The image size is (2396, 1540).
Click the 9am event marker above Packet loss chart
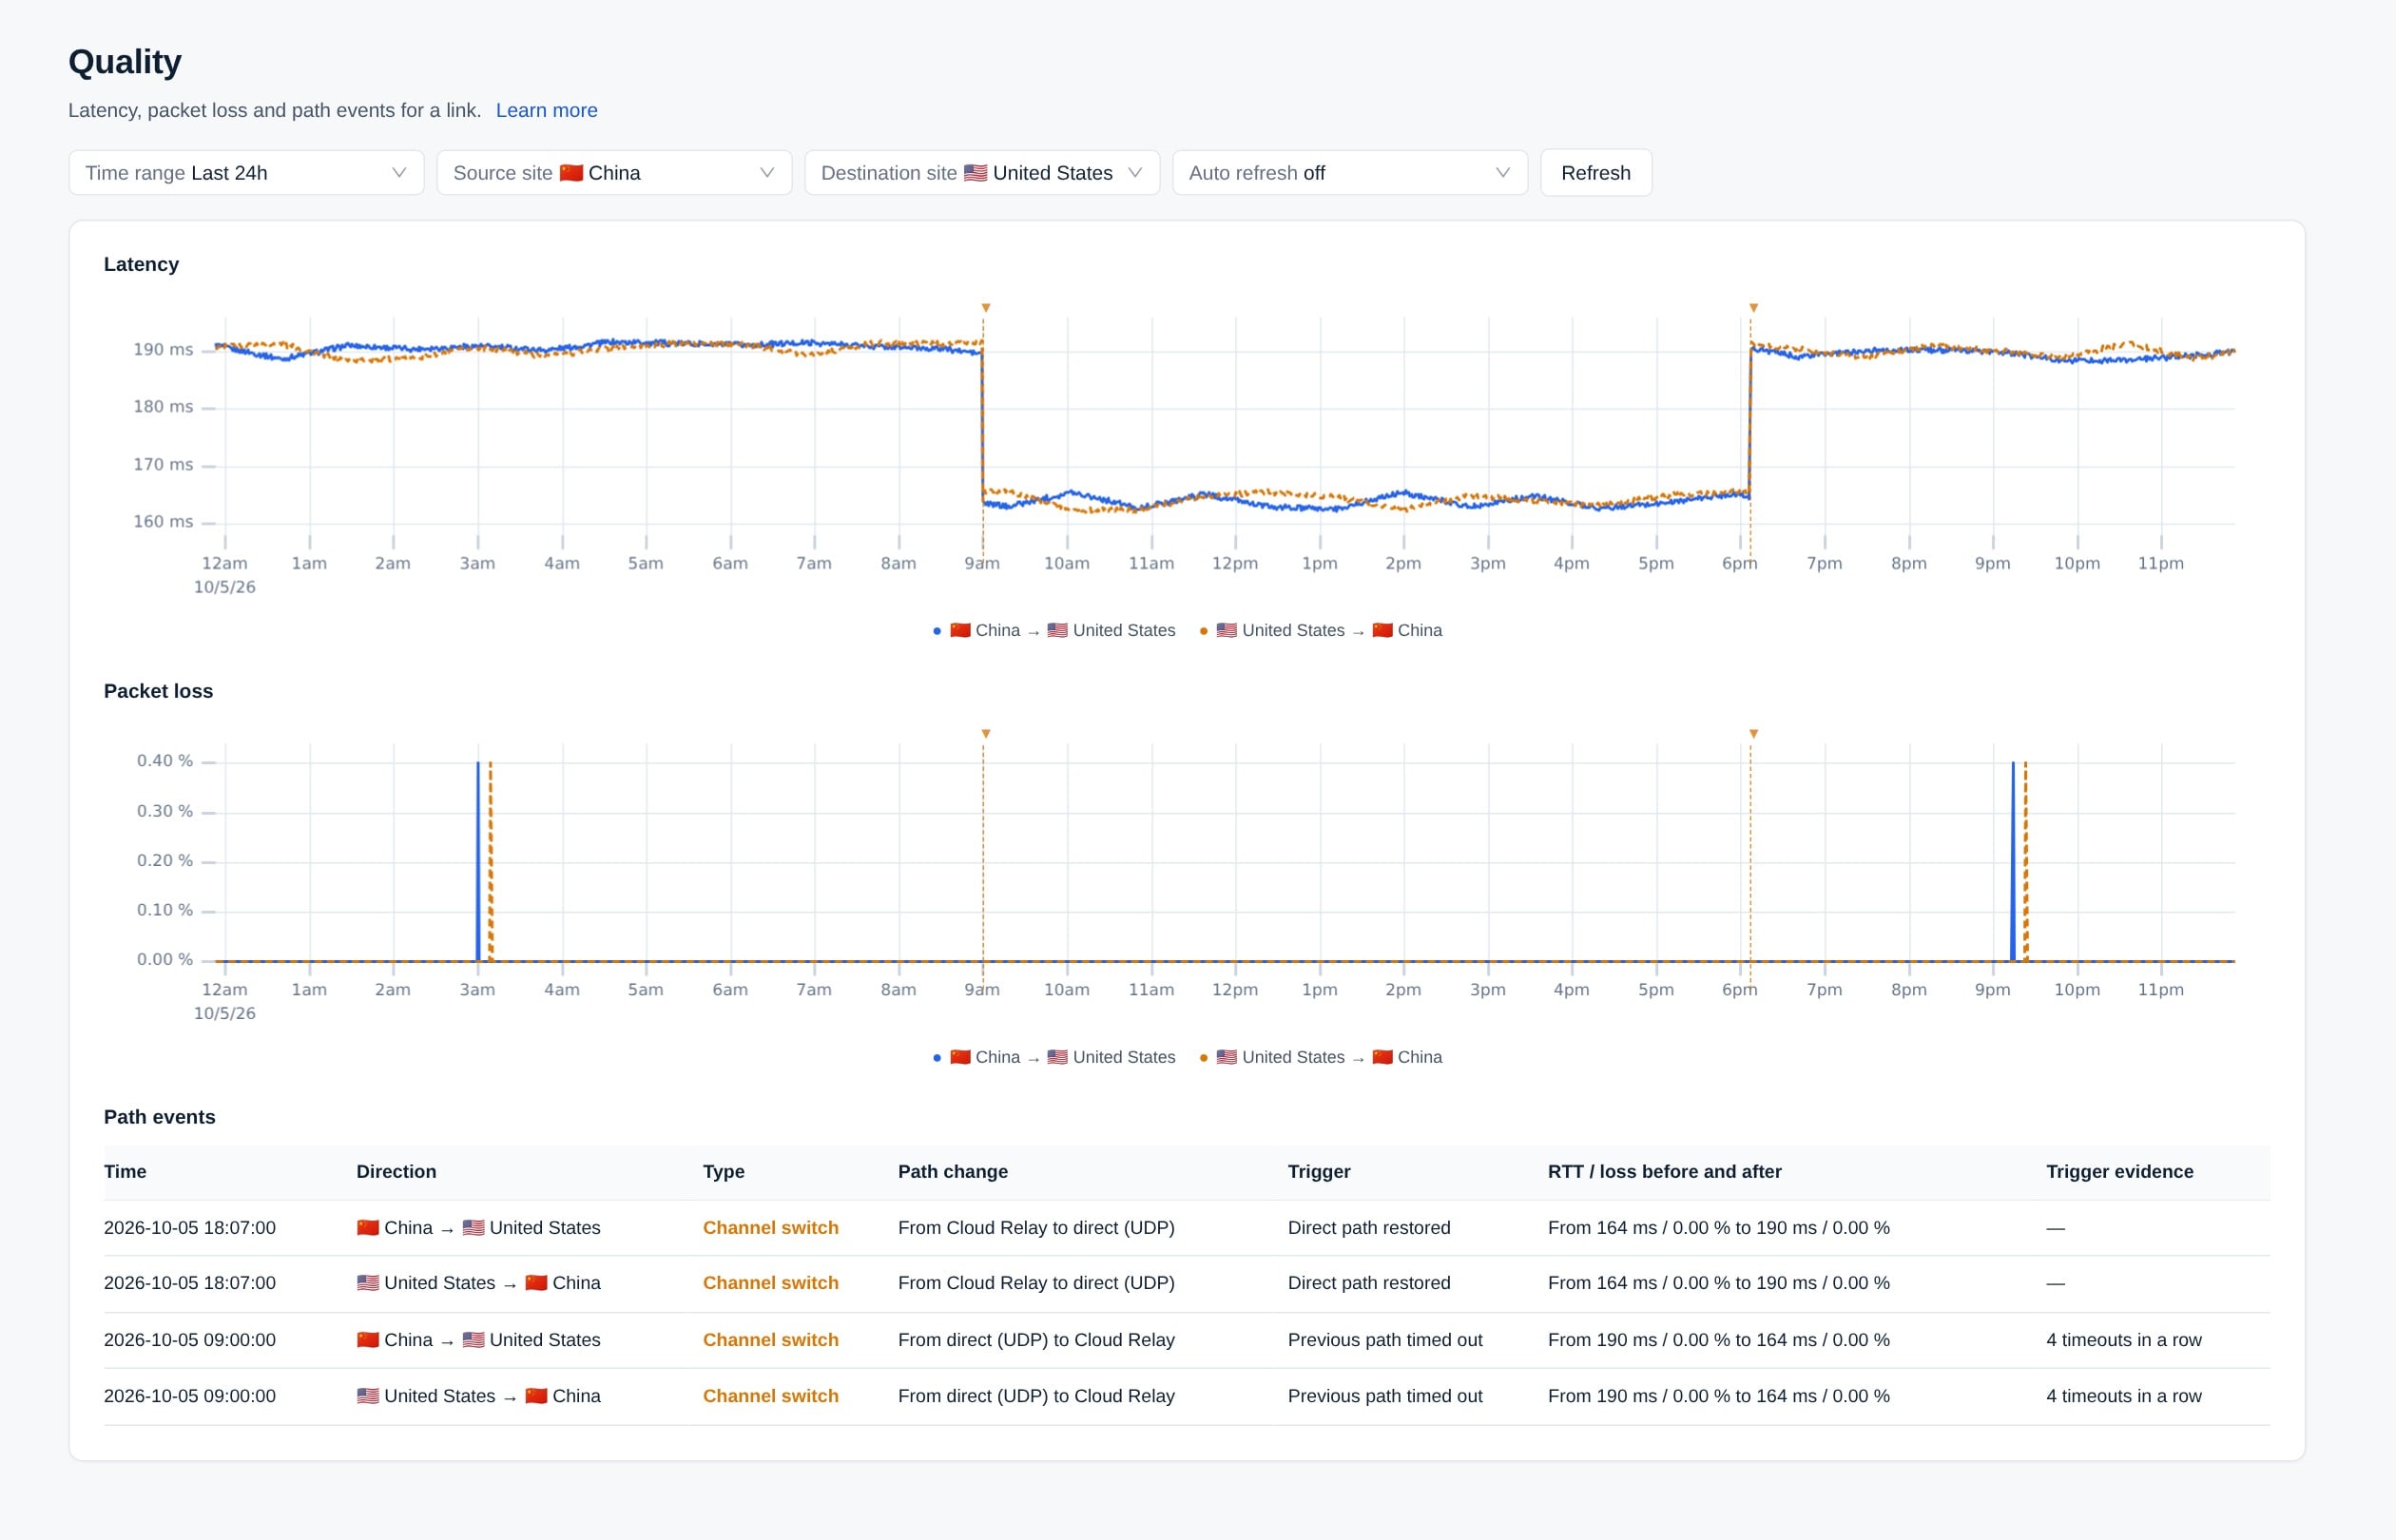tap(985, 734)
